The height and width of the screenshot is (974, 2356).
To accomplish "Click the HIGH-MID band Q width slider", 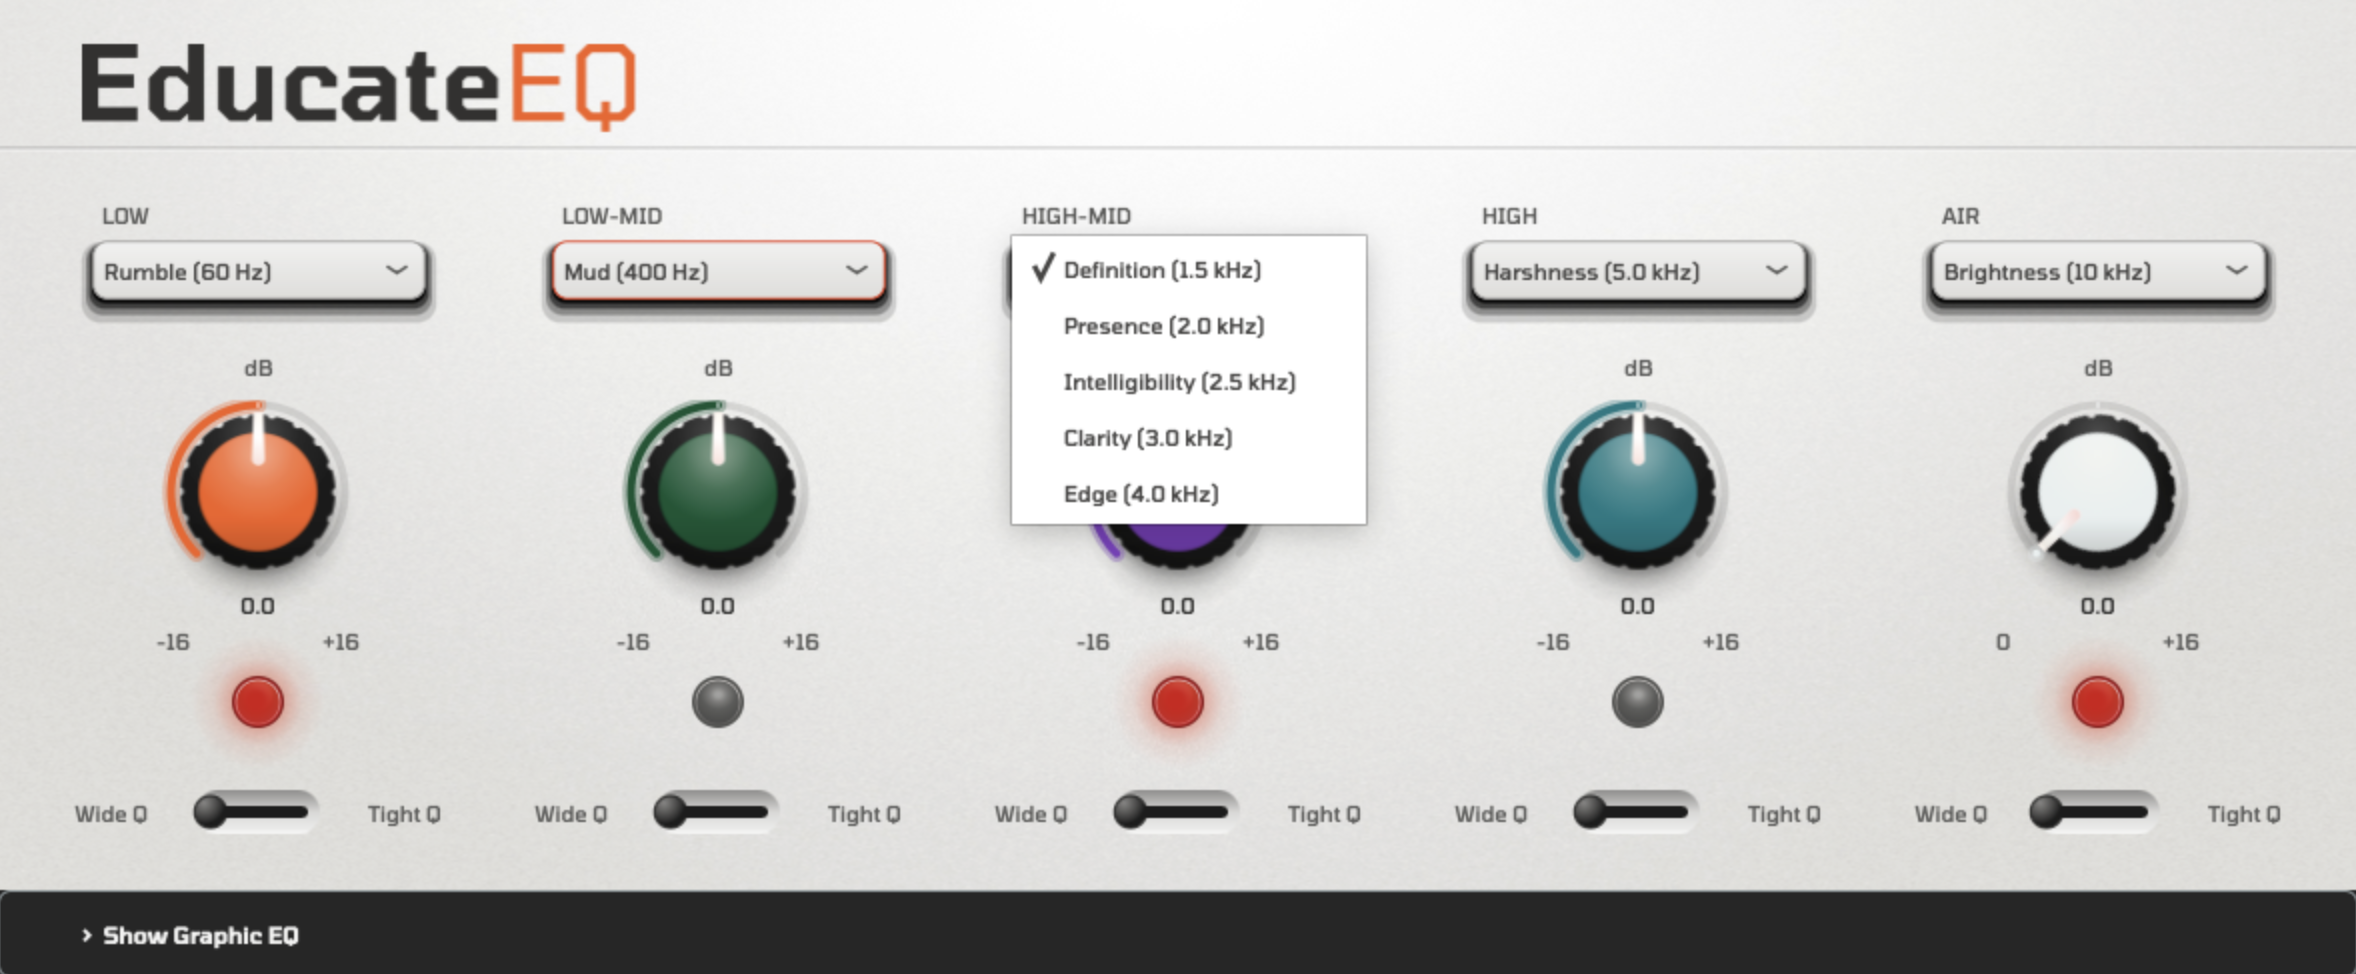I will (x=1174, y=812).
